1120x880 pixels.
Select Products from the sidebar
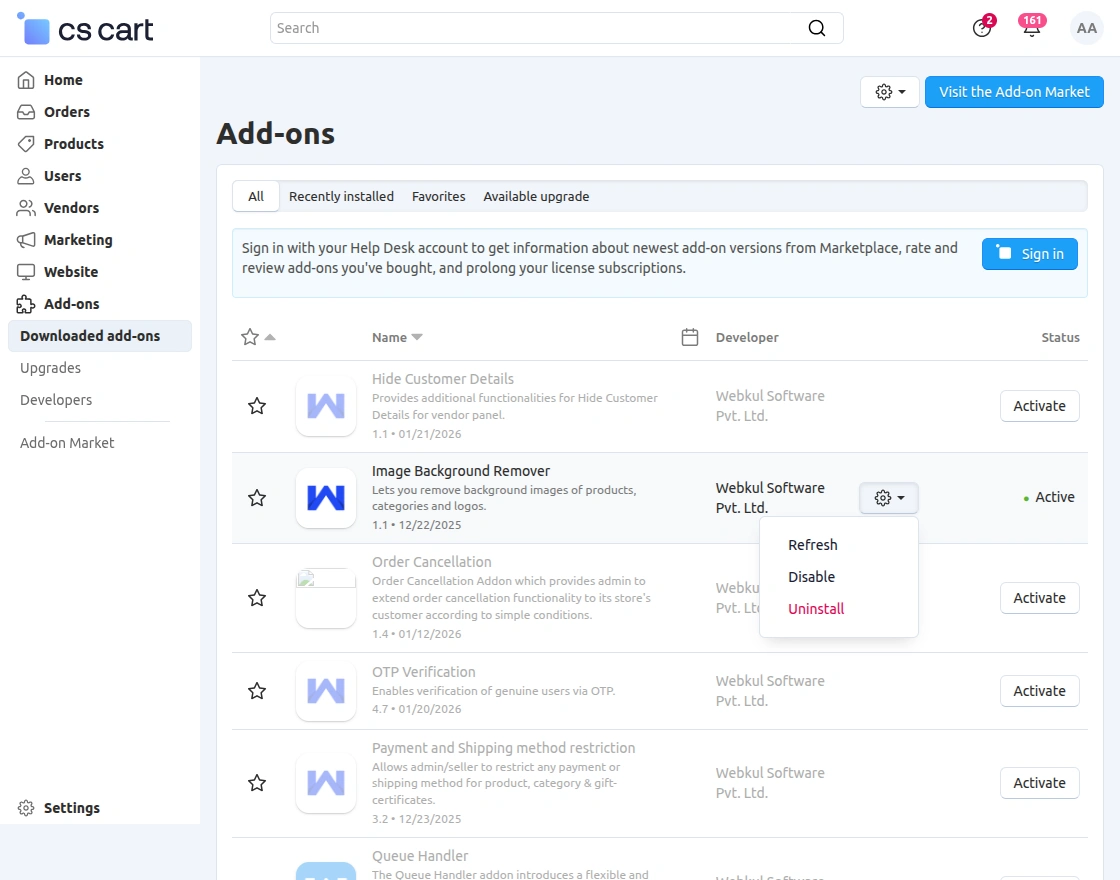pos(74,143)
